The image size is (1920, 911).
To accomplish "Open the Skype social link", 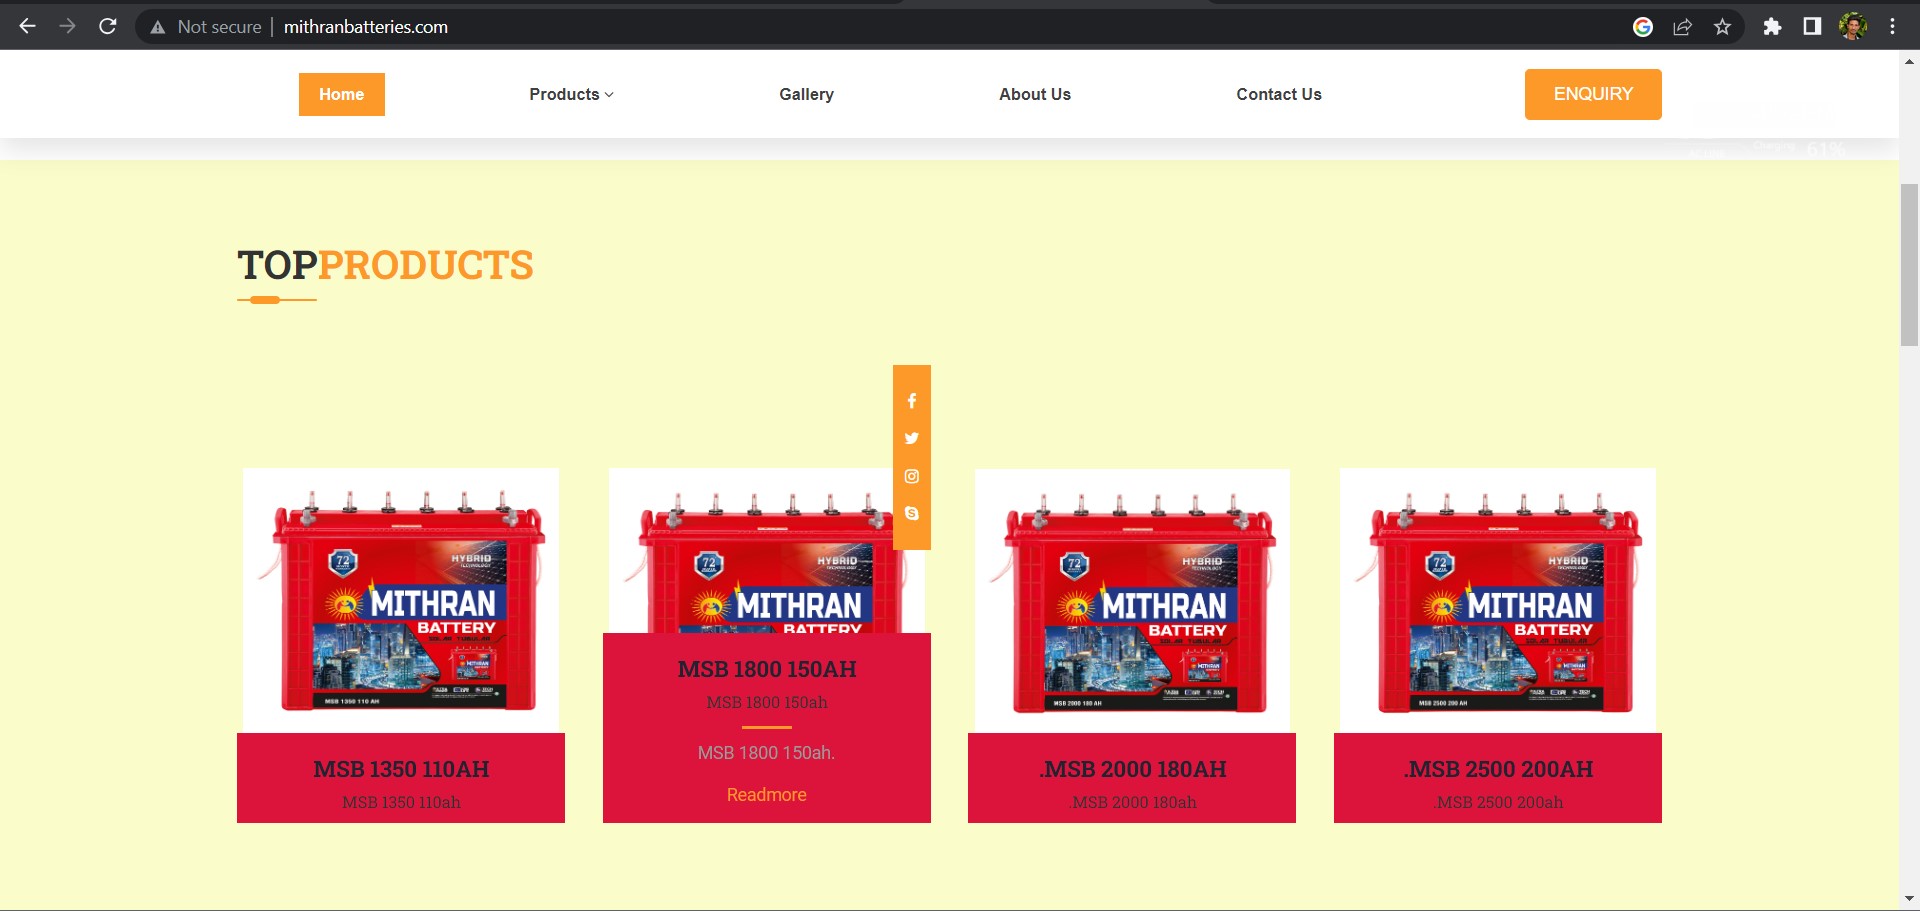I will point(911,513).
